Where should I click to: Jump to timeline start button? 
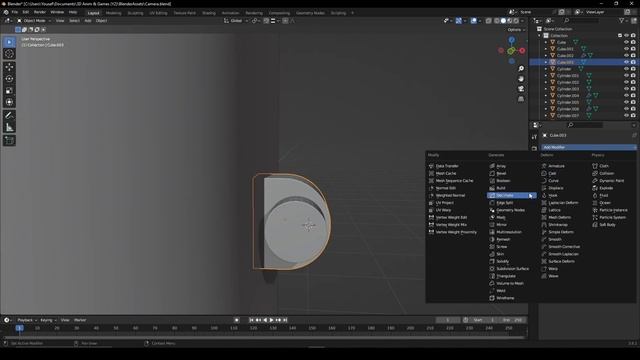click(x=251, y=320)
